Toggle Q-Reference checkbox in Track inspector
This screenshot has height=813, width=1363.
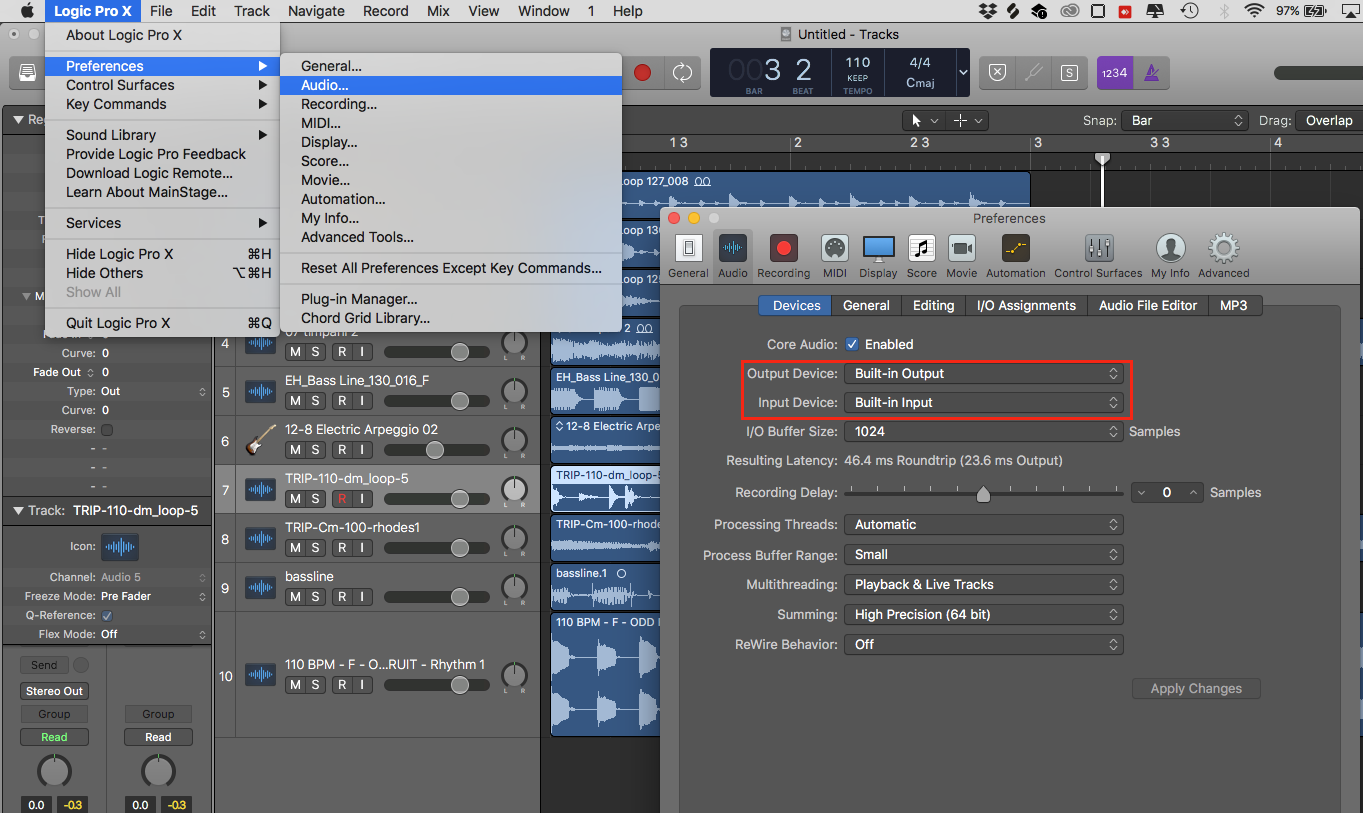click(x=107, y=615)
